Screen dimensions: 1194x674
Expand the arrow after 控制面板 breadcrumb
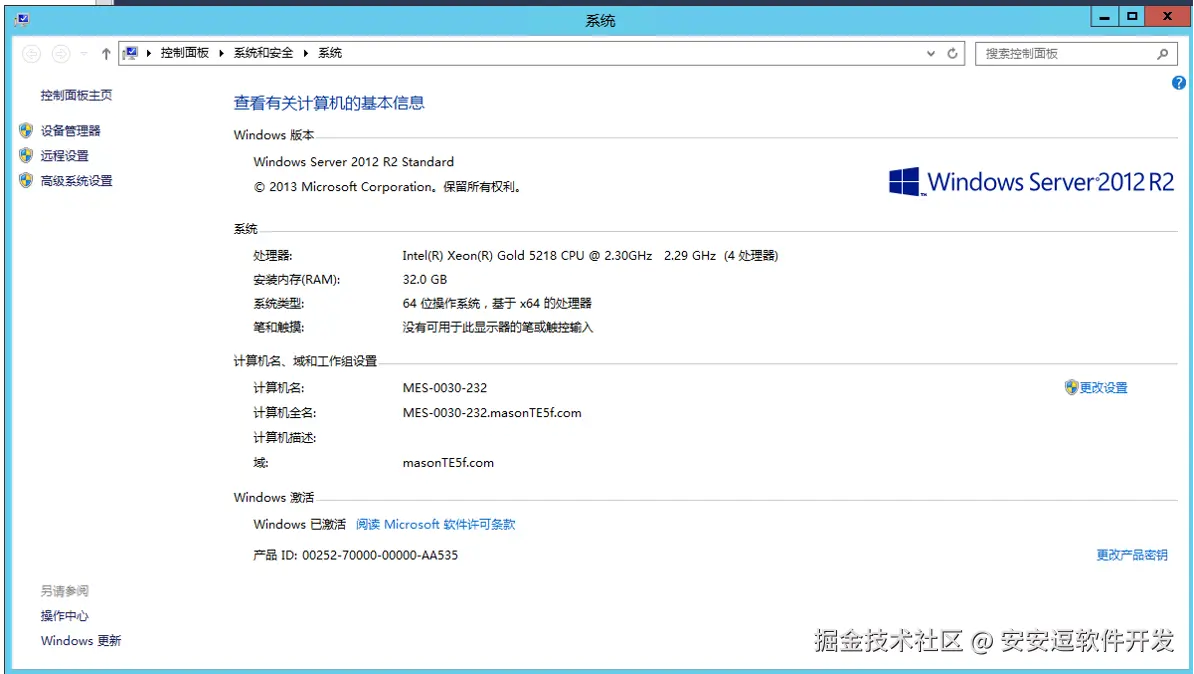tap(221, 53)
